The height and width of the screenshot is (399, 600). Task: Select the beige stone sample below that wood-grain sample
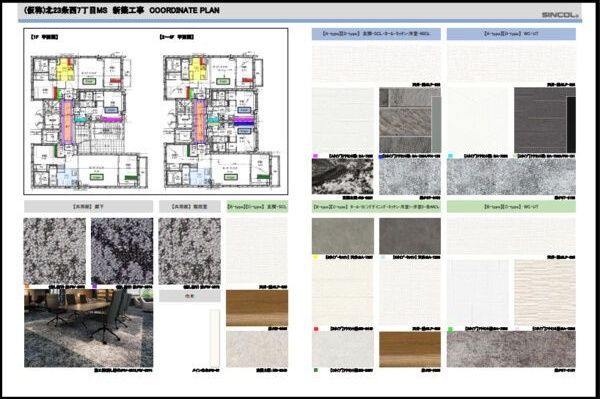pyautogui.click(x=257, y=349)
